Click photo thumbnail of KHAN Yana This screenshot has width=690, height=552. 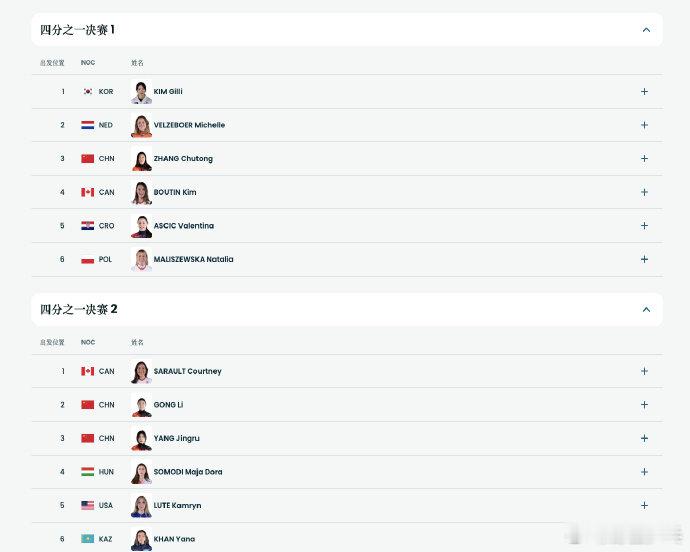click(141, 539)
